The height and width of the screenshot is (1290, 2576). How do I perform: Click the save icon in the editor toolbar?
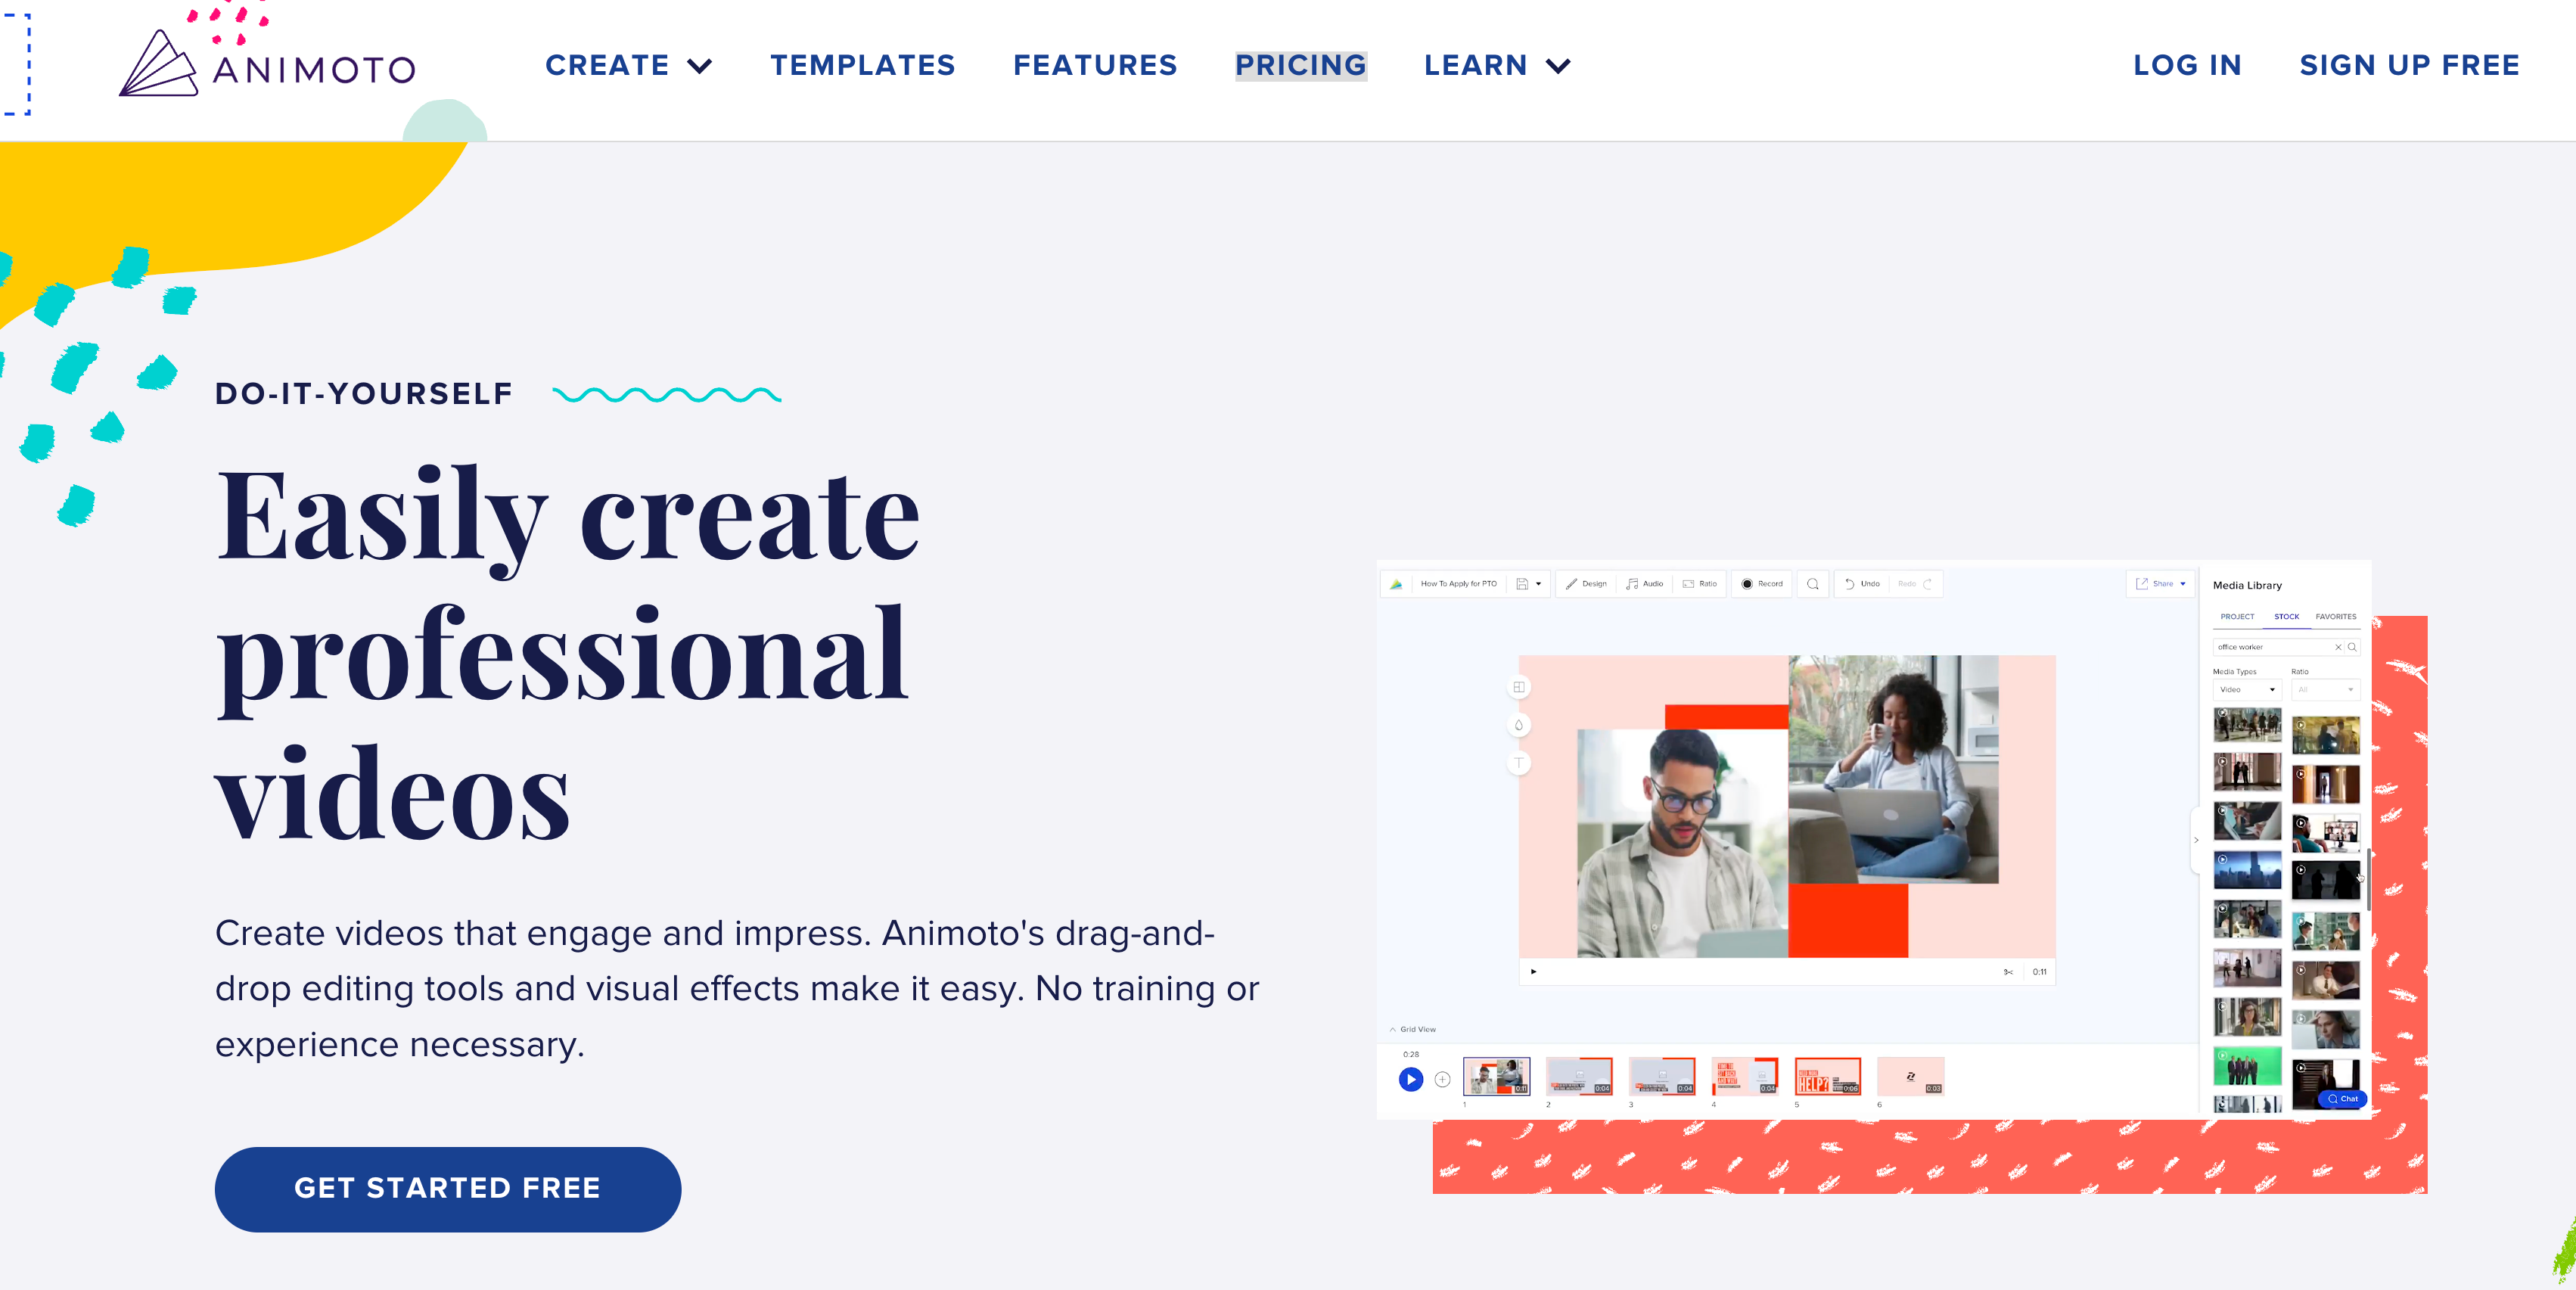(x=1522, y=584)
